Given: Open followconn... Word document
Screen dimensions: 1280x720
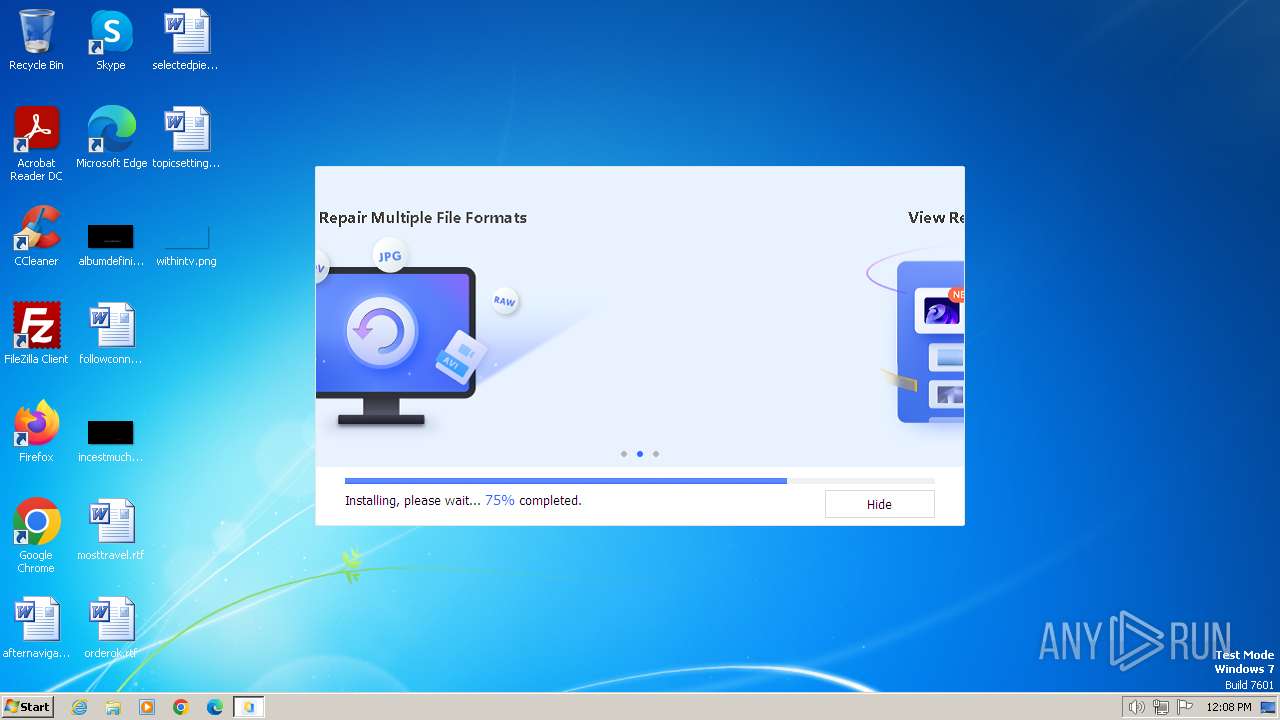Looking at the screenshot, I should click(111, 334).
